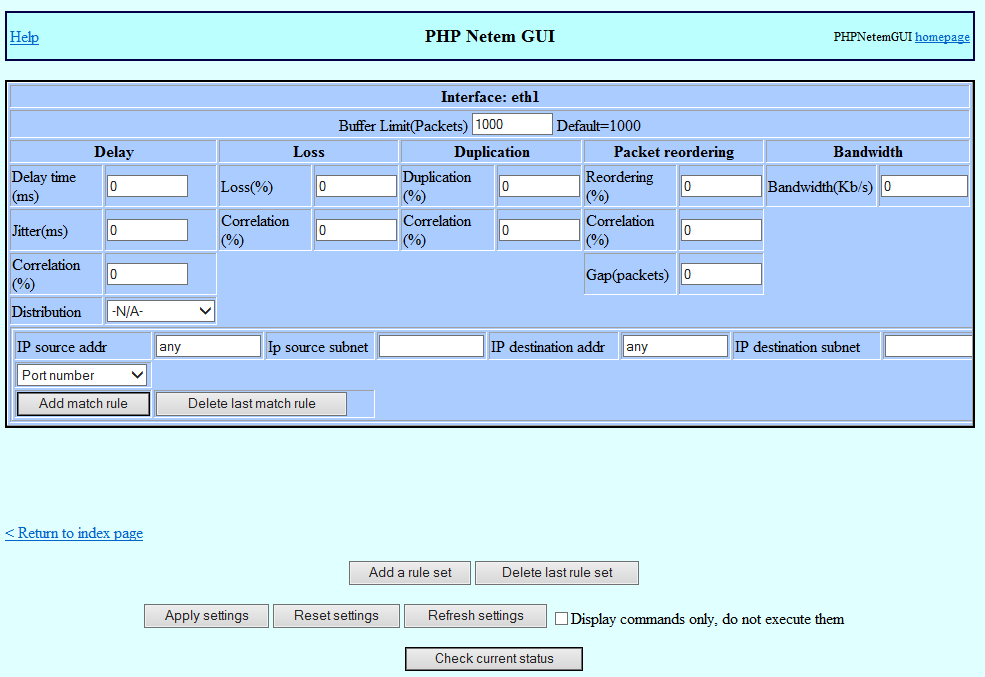Viewport: 985px width, 677px height.
Task: Enable the Display commands only checkbox
Action: (x=561, y=618)
